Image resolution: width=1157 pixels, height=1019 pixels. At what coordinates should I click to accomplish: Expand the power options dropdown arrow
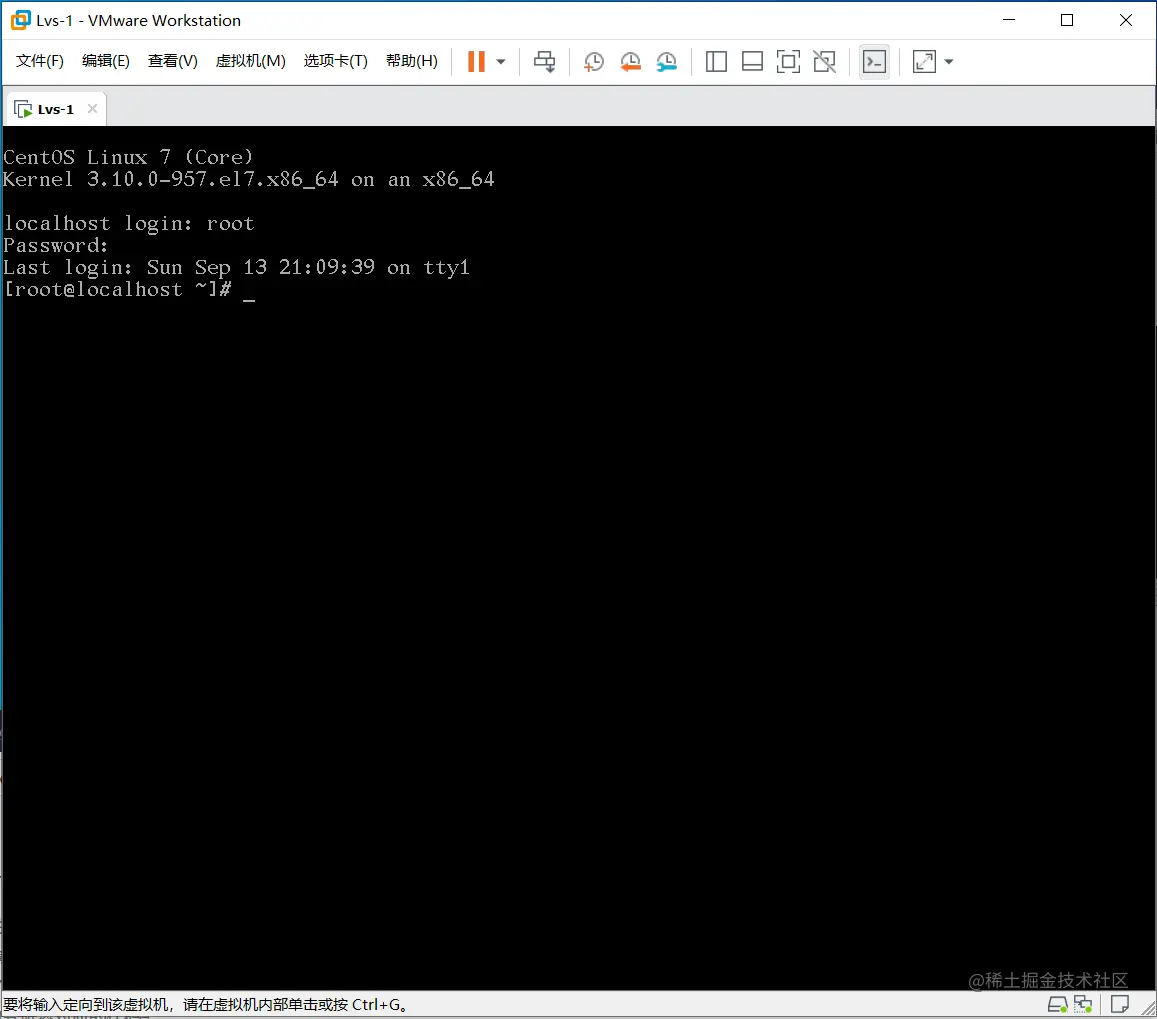pyautogui.click(x=501, y=62)
